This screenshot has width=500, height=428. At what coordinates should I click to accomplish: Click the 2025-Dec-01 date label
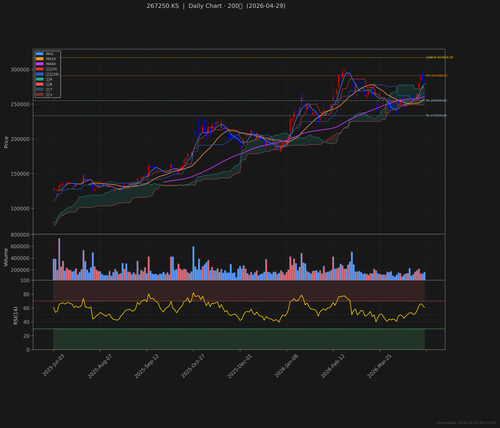[239, 366]
